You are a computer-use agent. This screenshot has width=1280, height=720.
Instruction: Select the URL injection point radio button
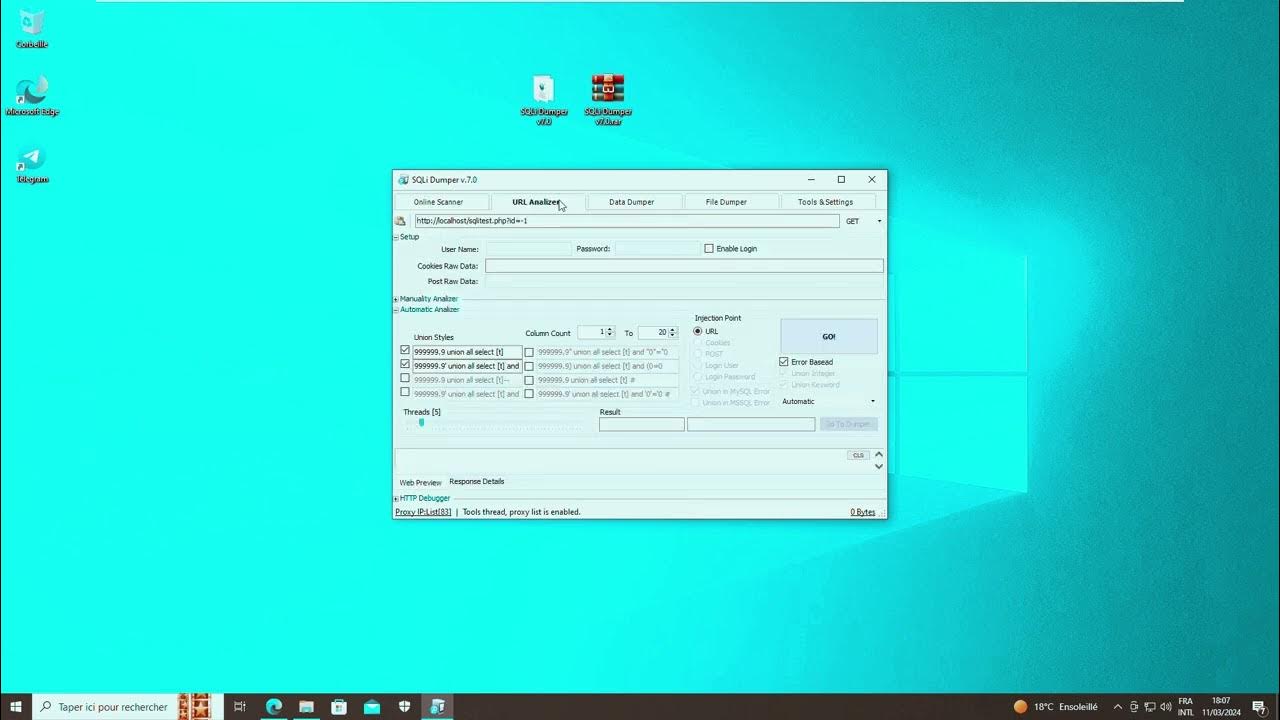[x=698, y=331]
